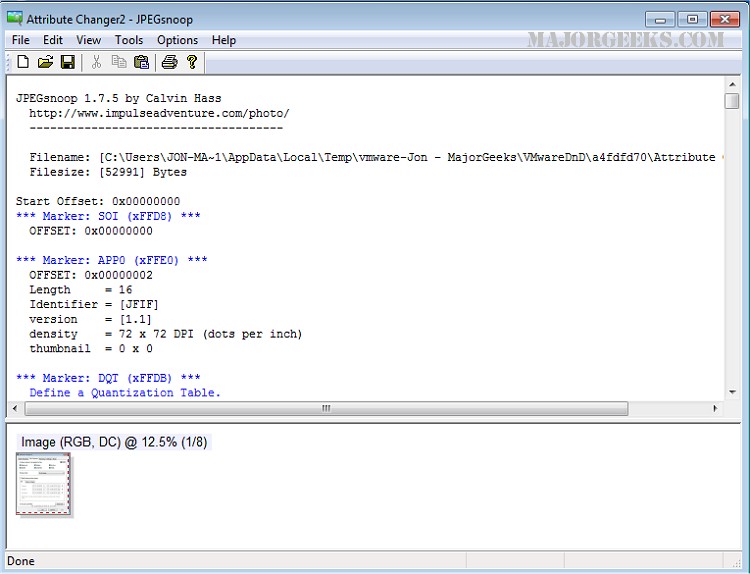Save log using the floppy disk icon
The height and width of the screenshot is (574, 750).
tap(68, 62)
